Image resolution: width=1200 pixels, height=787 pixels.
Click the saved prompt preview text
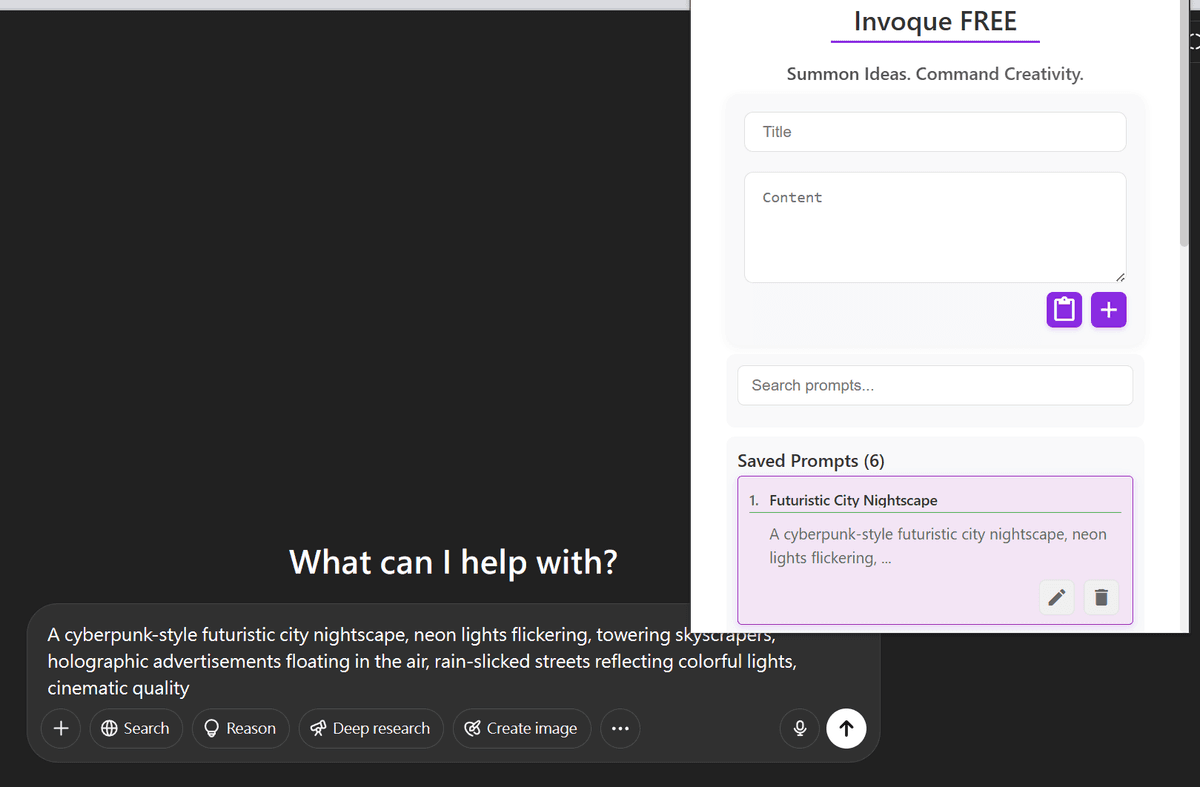click(938, 546)
